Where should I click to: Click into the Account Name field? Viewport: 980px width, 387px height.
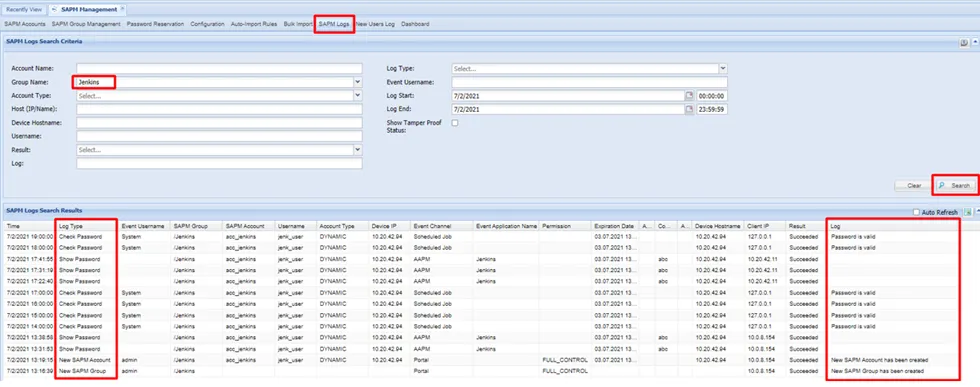click(x=219, y=69)
